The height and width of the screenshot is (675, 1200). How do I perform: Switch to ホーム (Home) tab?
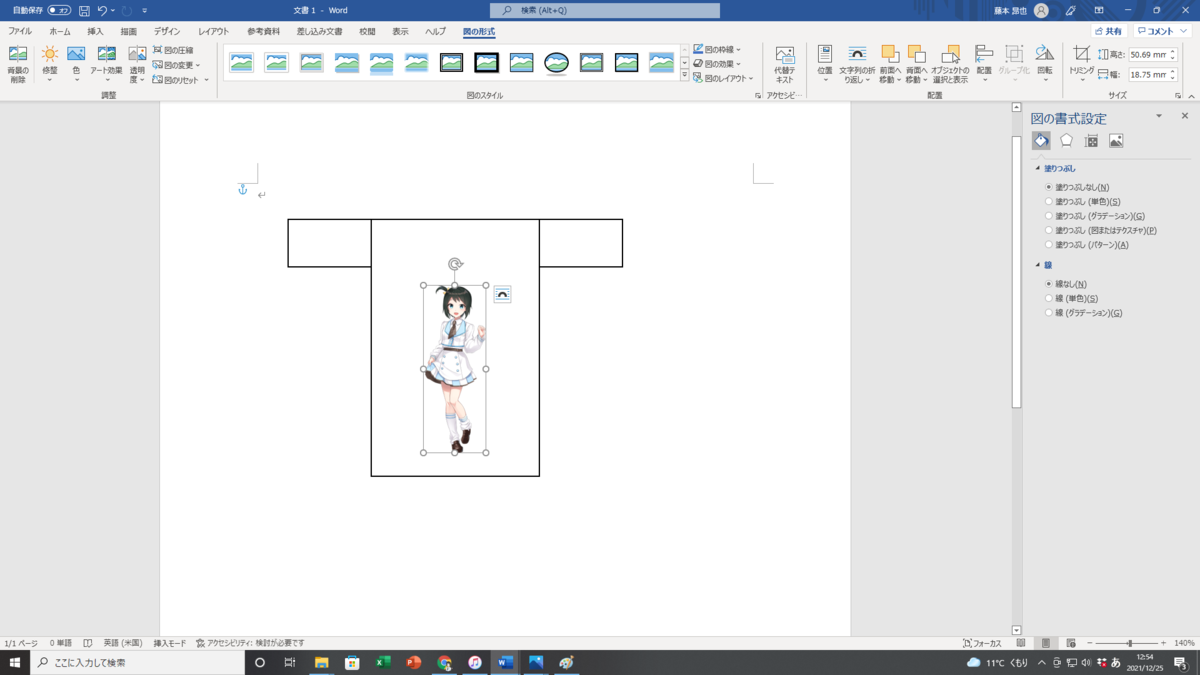pyautogui.click(x=60, y=32)
